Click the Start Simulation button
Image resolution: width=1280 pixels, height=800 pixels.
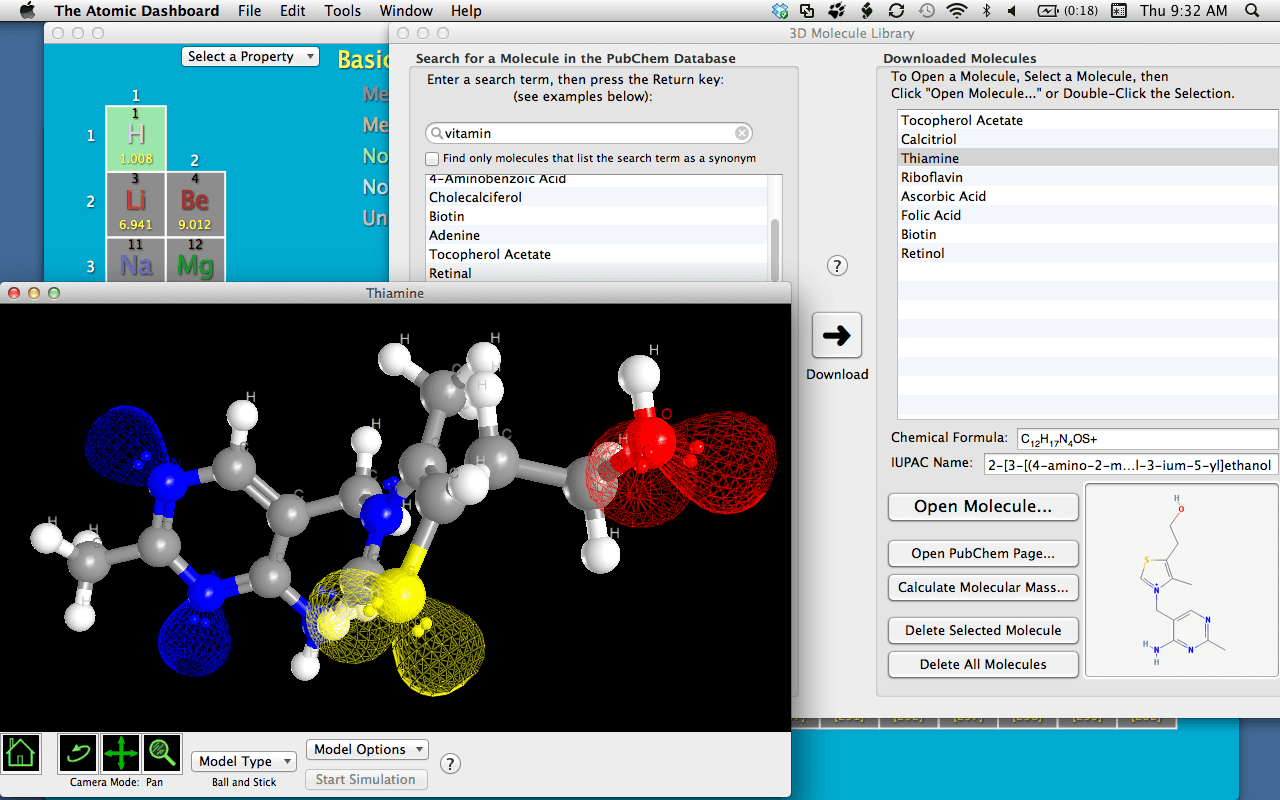[x=366, y=779]
